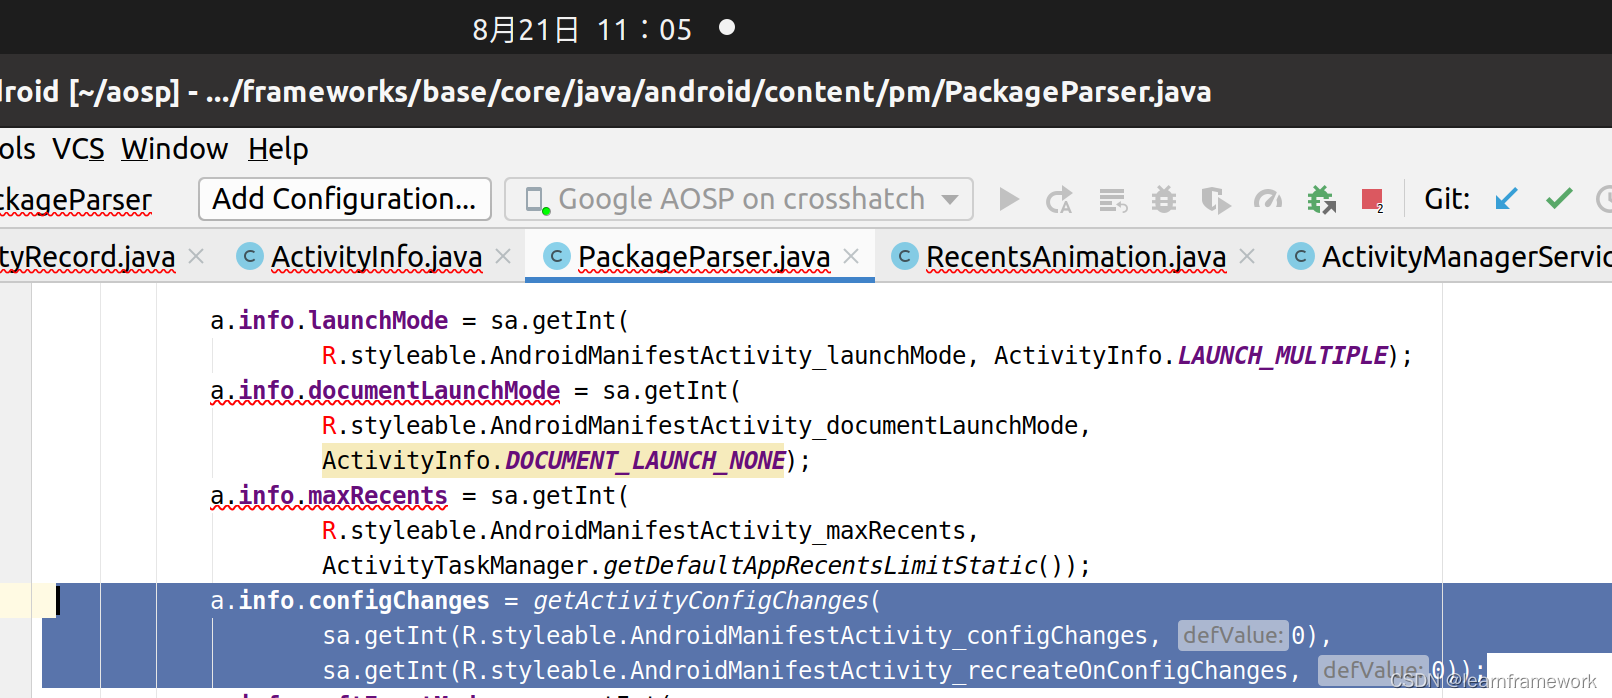1612x698 pixels.
Task: Click the Git: label in toolbar
Action: click(1447, 199)
